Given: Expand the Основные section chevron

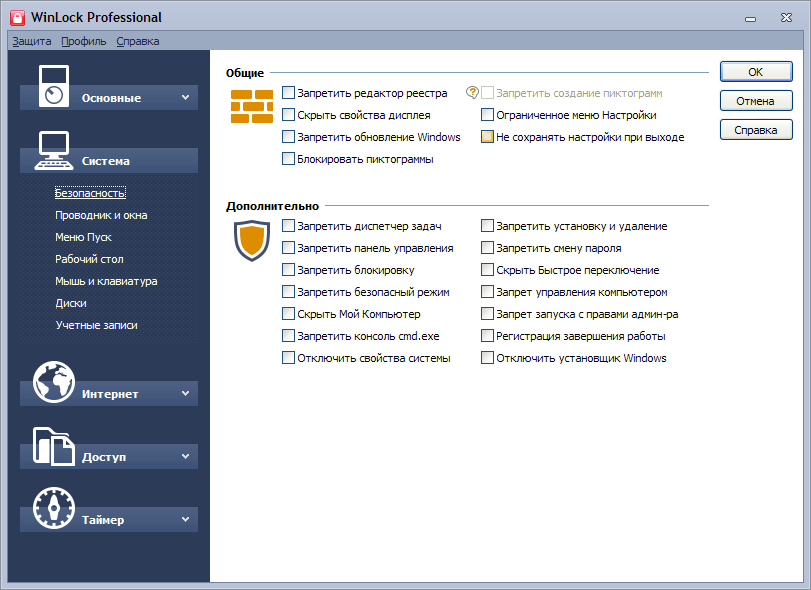Looking at the screenshot, I should pyautogui.click(x=185, y=97).
